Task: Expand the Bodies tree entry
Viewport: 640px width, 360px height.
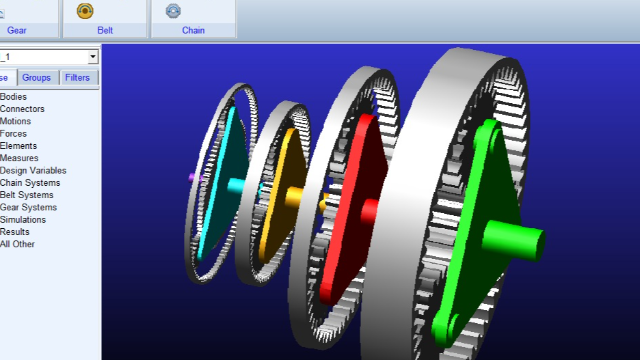Action: click(13, 97)
